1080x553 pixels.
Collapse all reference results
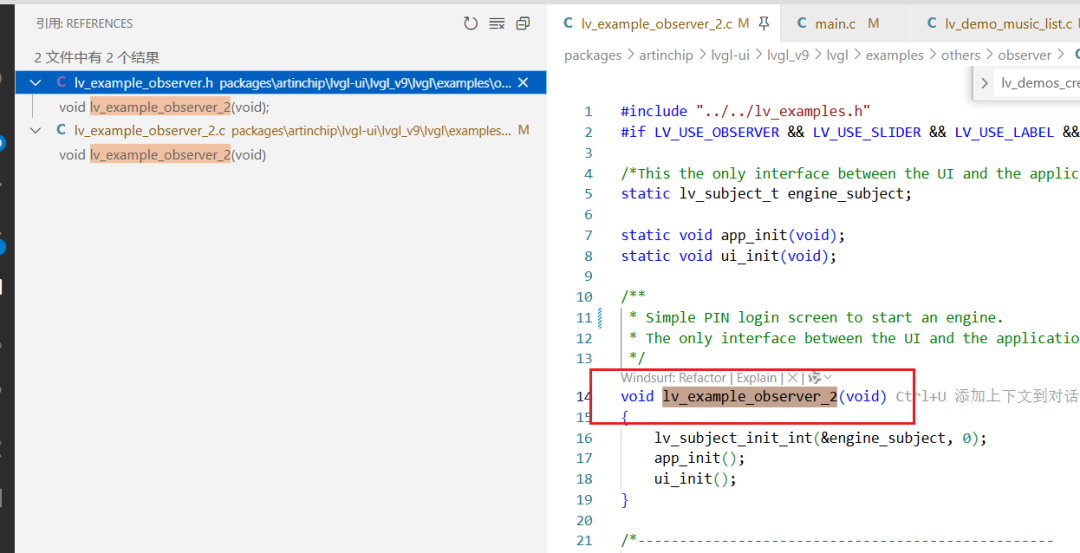523,23
